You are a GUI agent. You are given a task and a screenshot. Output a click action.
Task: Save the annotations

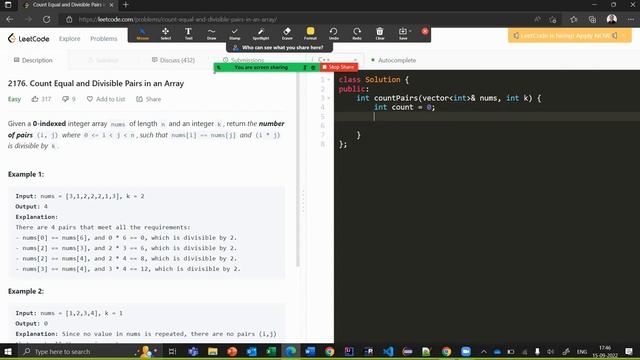point(402,34)
